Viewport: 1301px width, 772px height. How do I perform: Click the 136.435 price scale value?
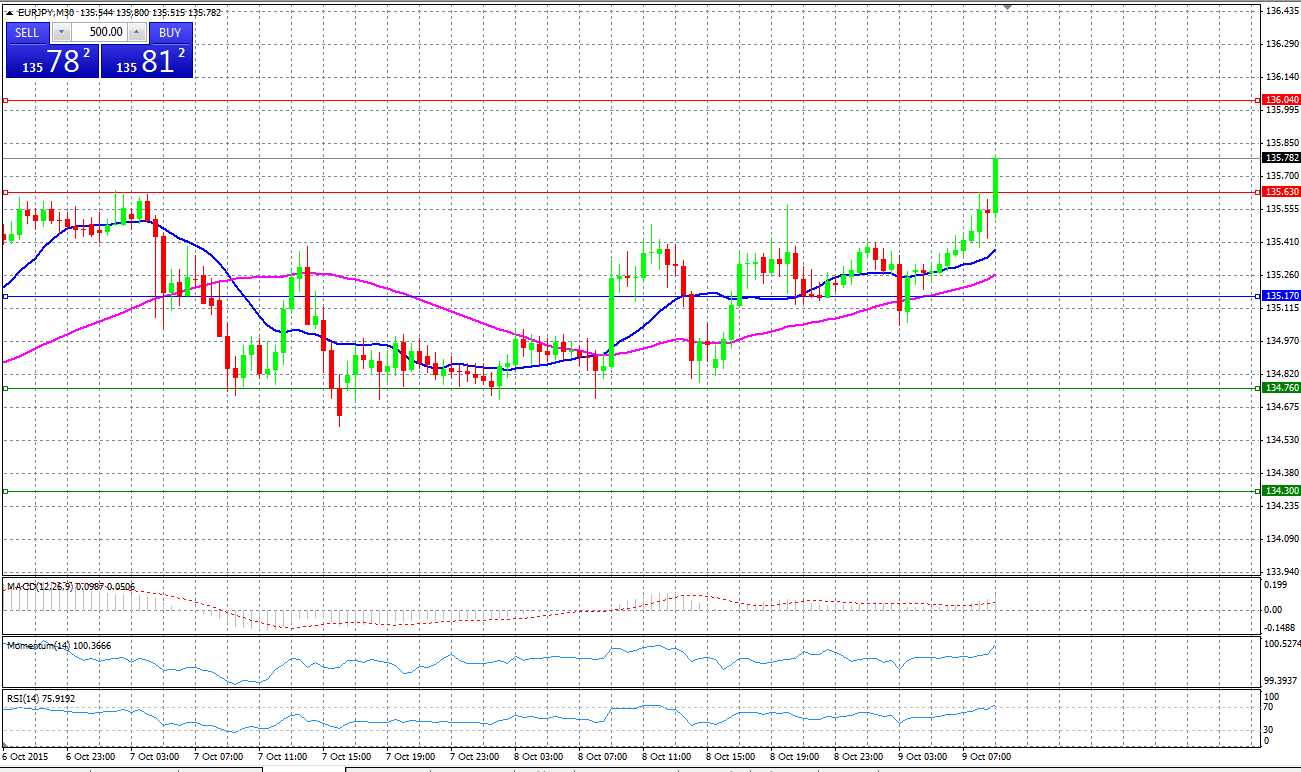click(x=1282, y=11)
